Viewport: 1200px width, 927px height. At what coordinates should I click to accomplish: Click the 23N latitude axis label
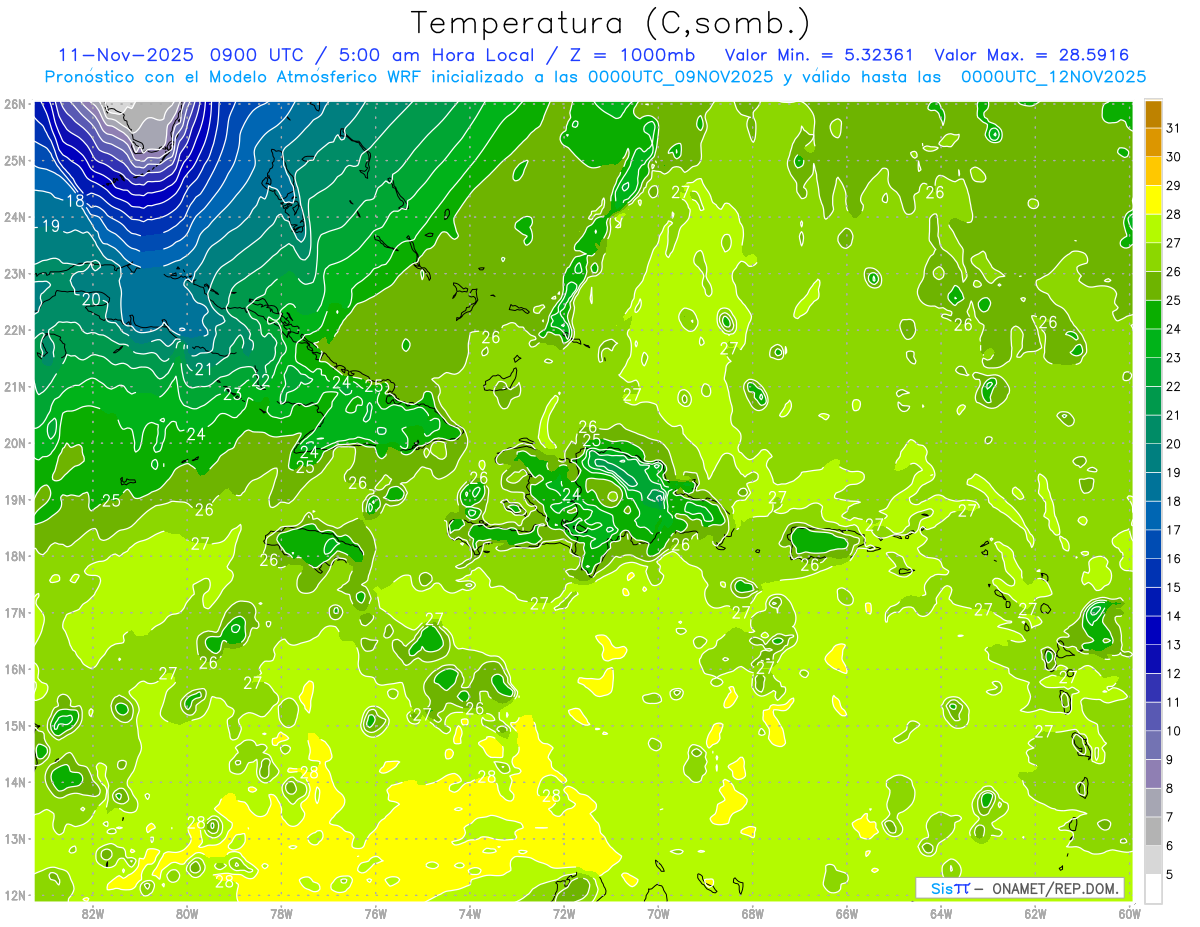14,274
